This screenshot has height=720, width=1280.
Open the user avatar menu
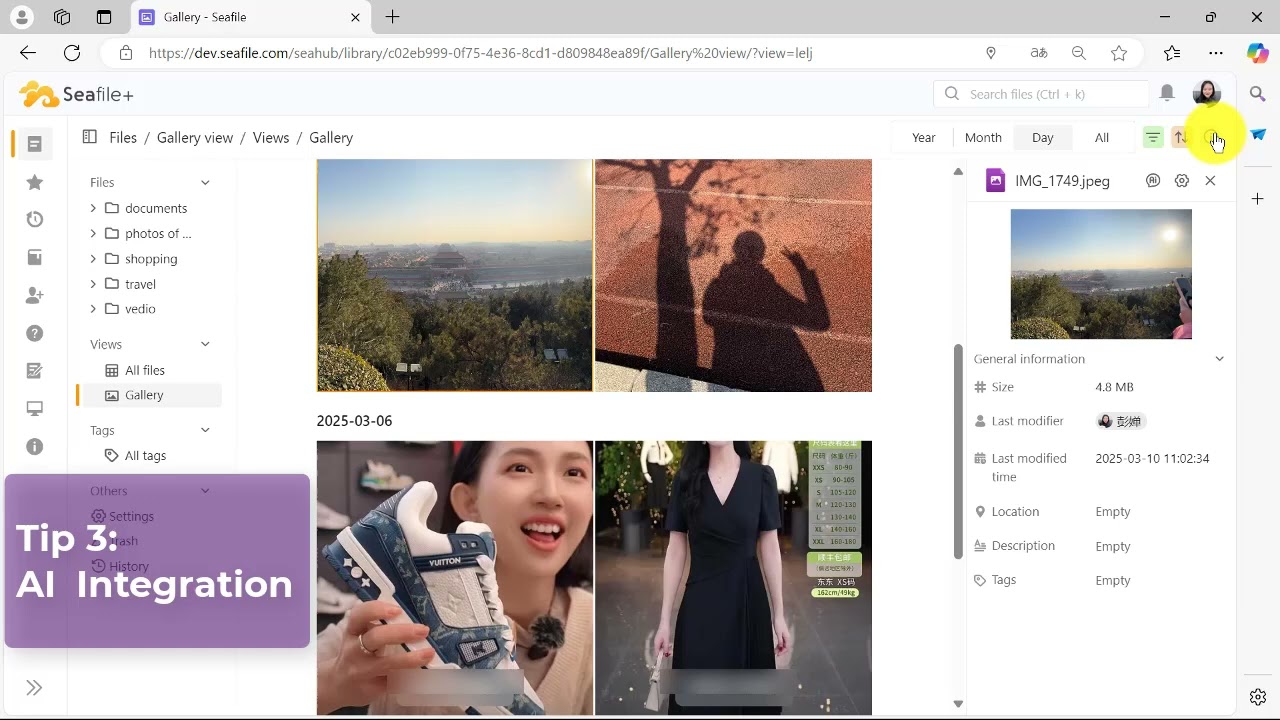pyautogui.click(x=1207, y=93)
